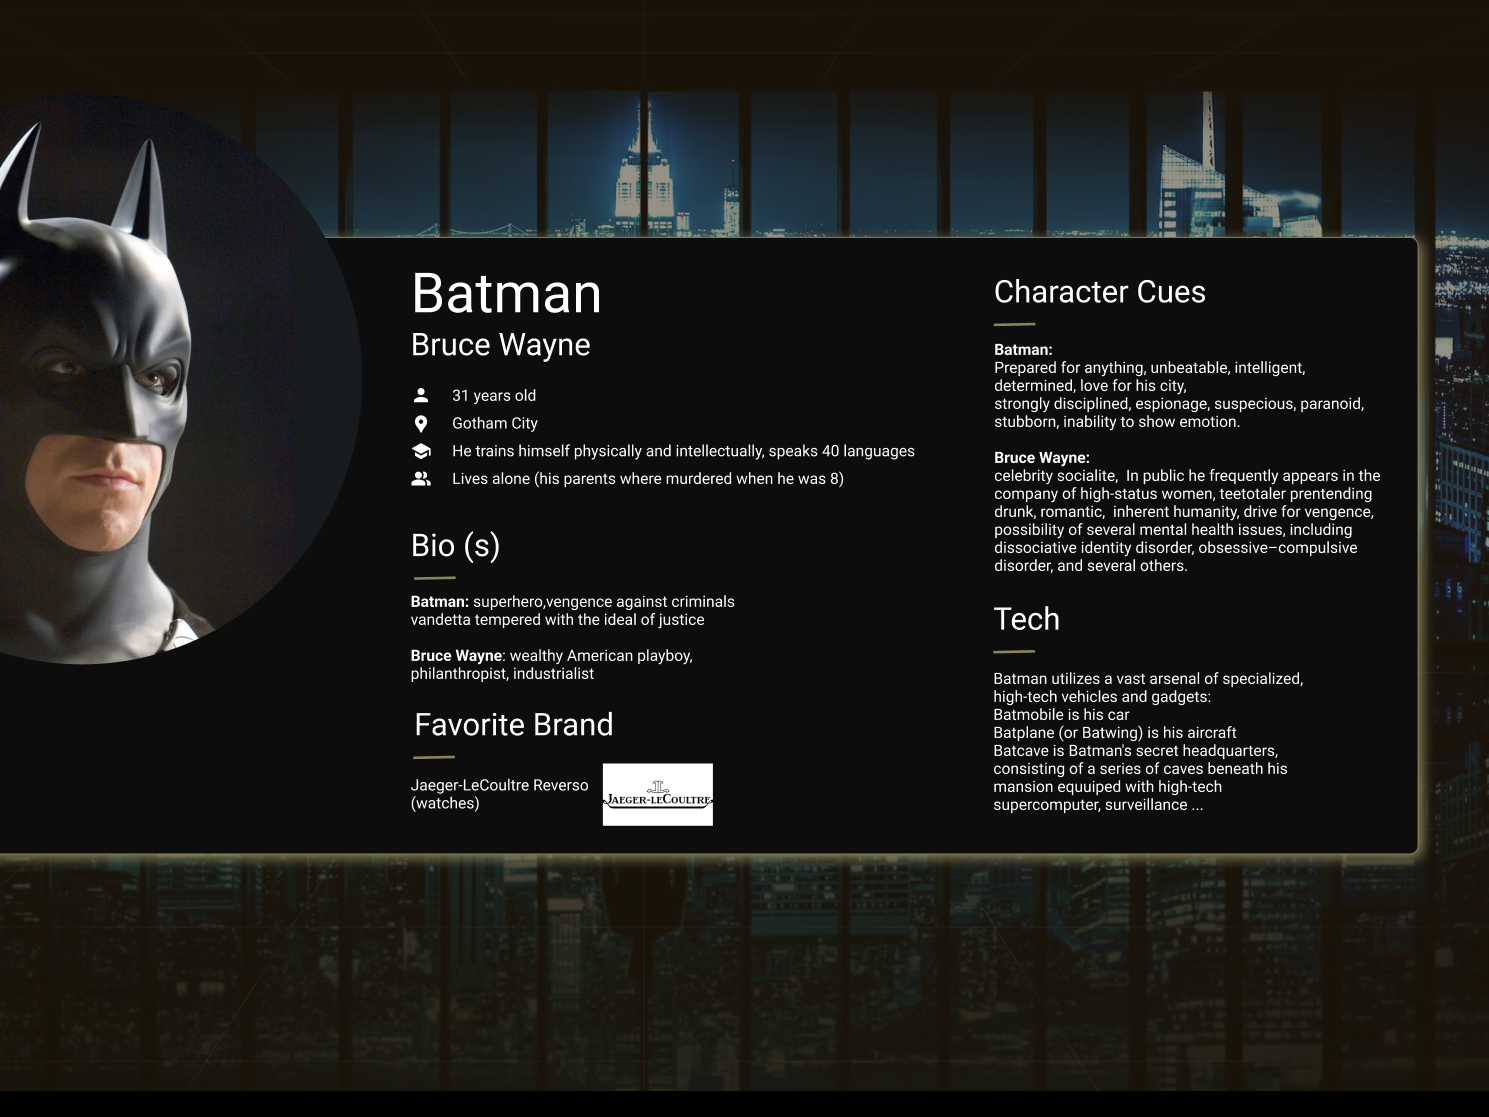The width and height of the screenshot is (1489, 1117).
Task: Click the bold 'Bruce Wayne:' label under Character Cues
Action: [x=1042, y=458]
